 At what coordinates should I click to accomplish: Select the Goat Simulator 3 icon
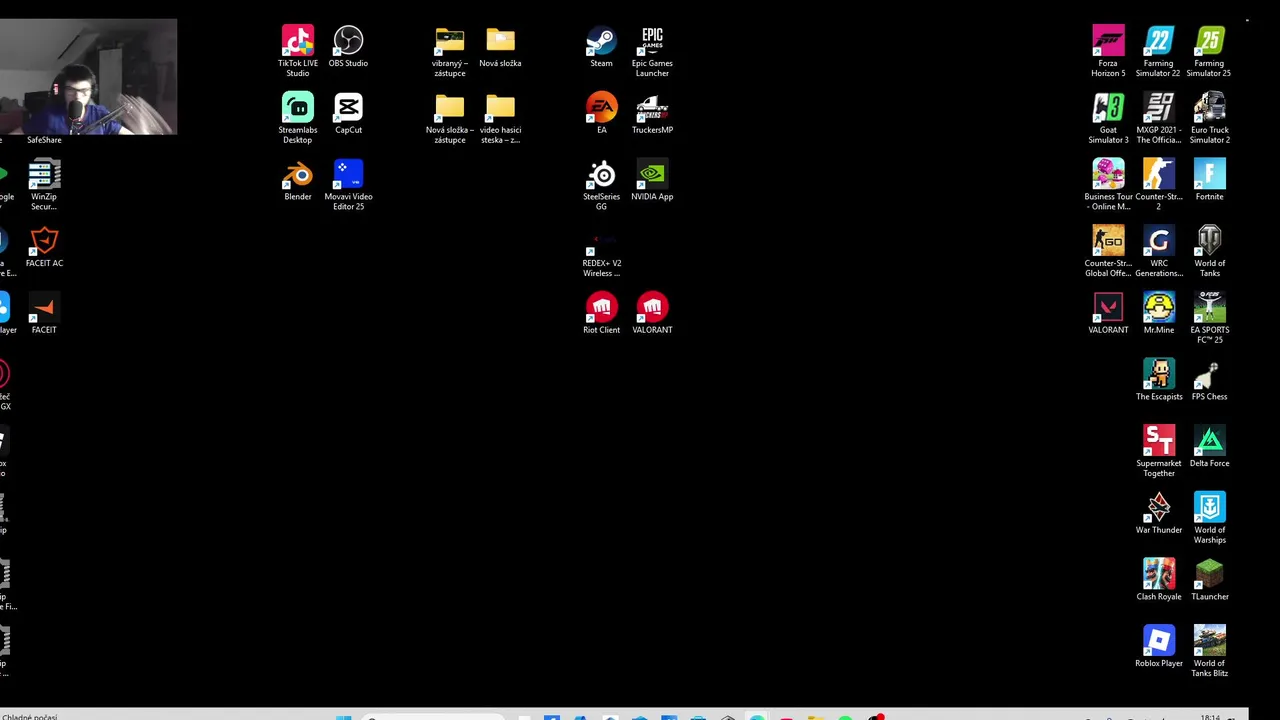point(1108,108)
